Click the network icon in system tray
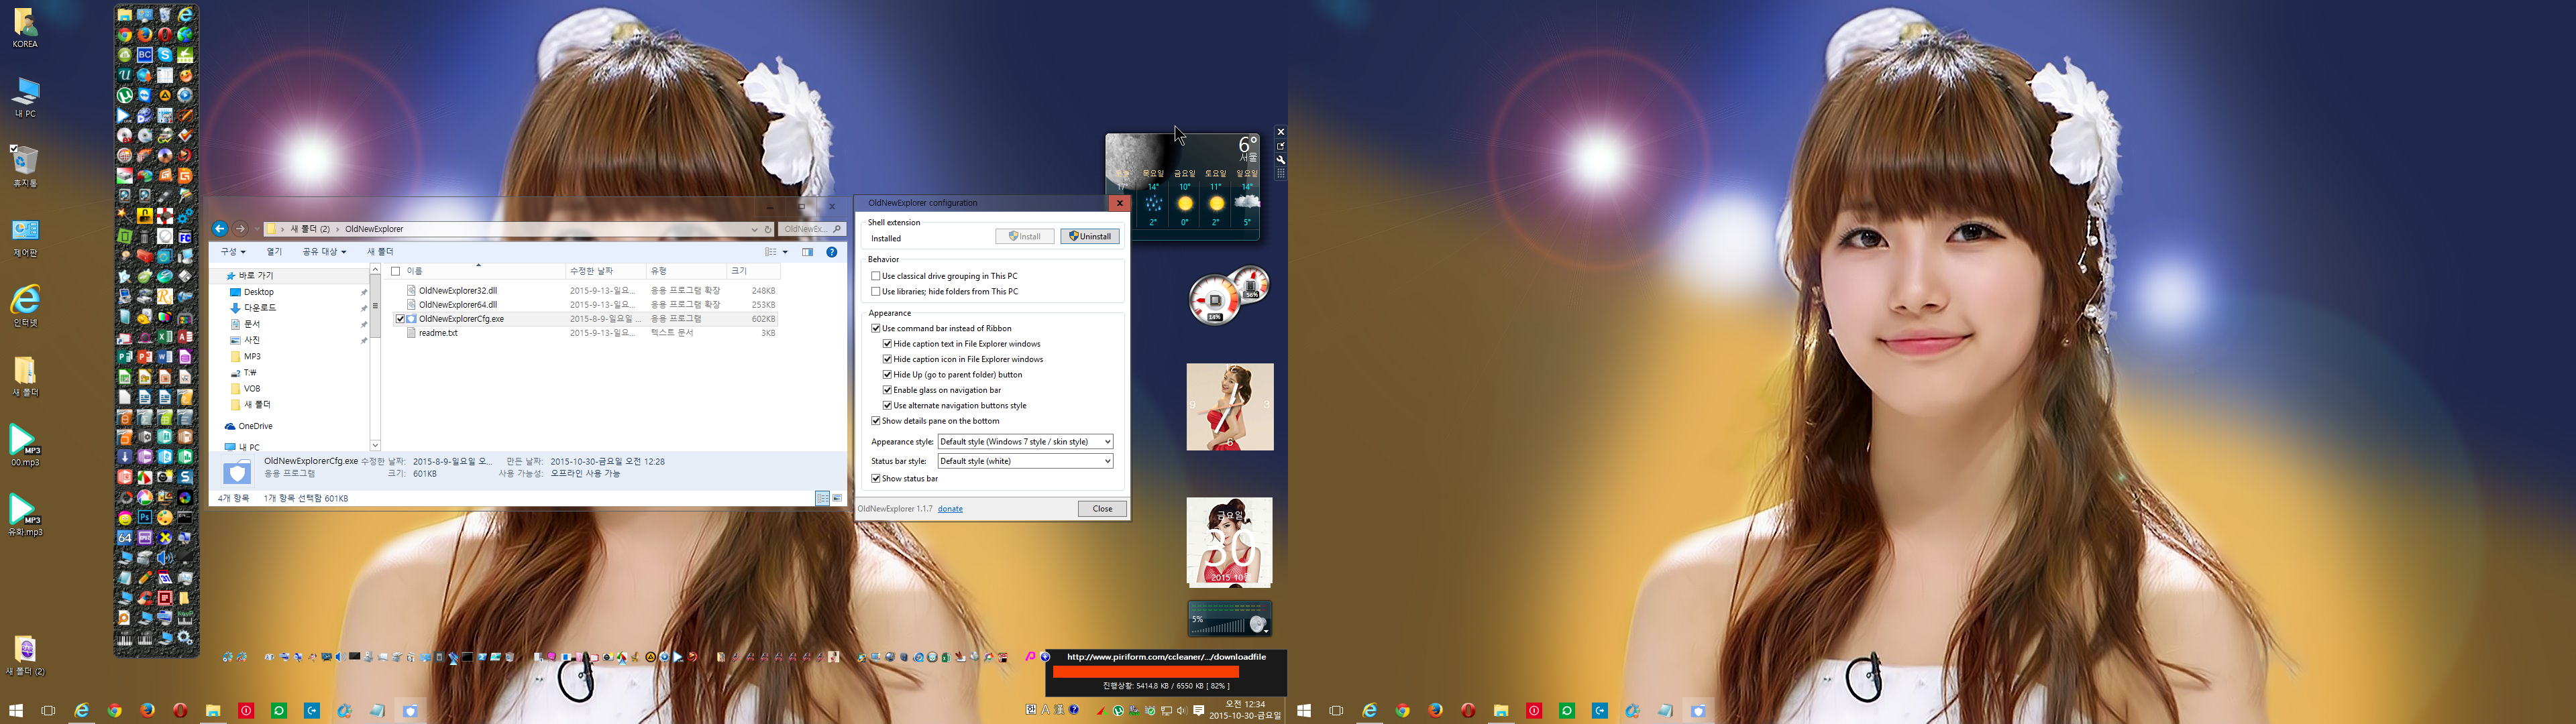This screenshot has width=2576, height=724. [1166, 711]
